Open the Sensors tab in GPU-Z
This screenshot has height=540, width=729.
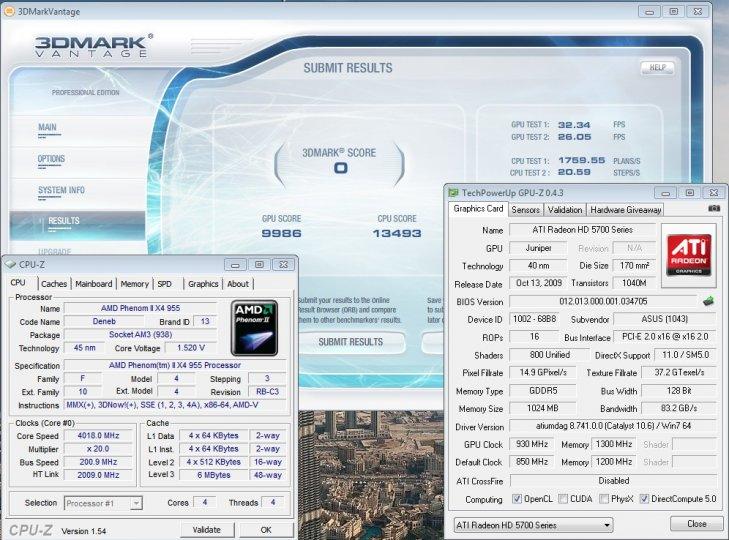526,210
